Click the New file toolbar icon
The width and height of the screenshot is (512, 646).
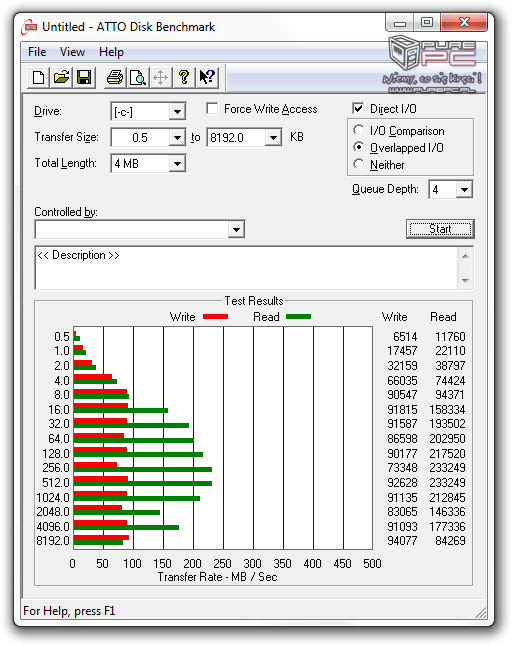point(38,77)
